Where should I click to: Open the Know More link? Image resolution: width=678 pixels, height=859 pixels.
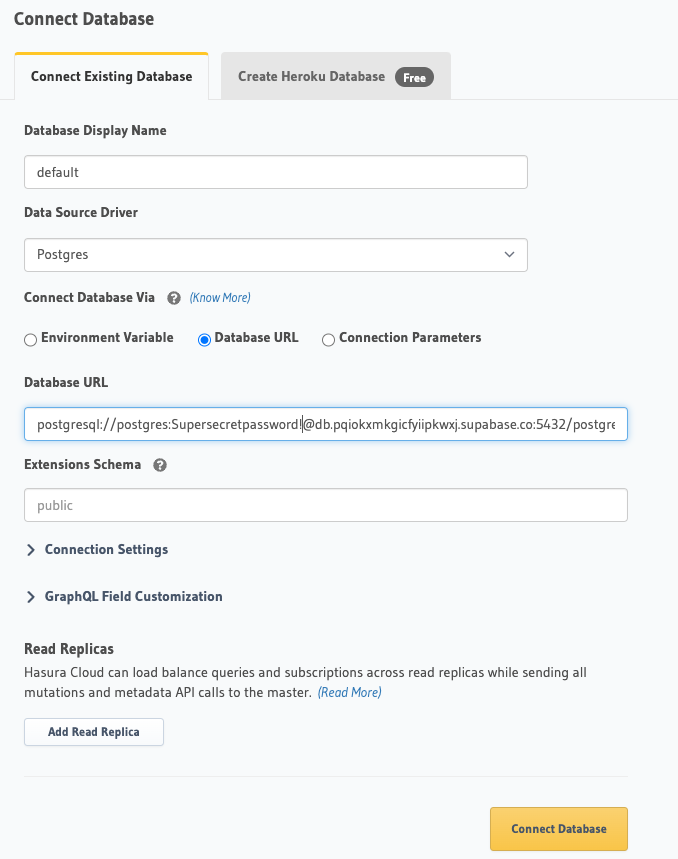click(219, 297)
